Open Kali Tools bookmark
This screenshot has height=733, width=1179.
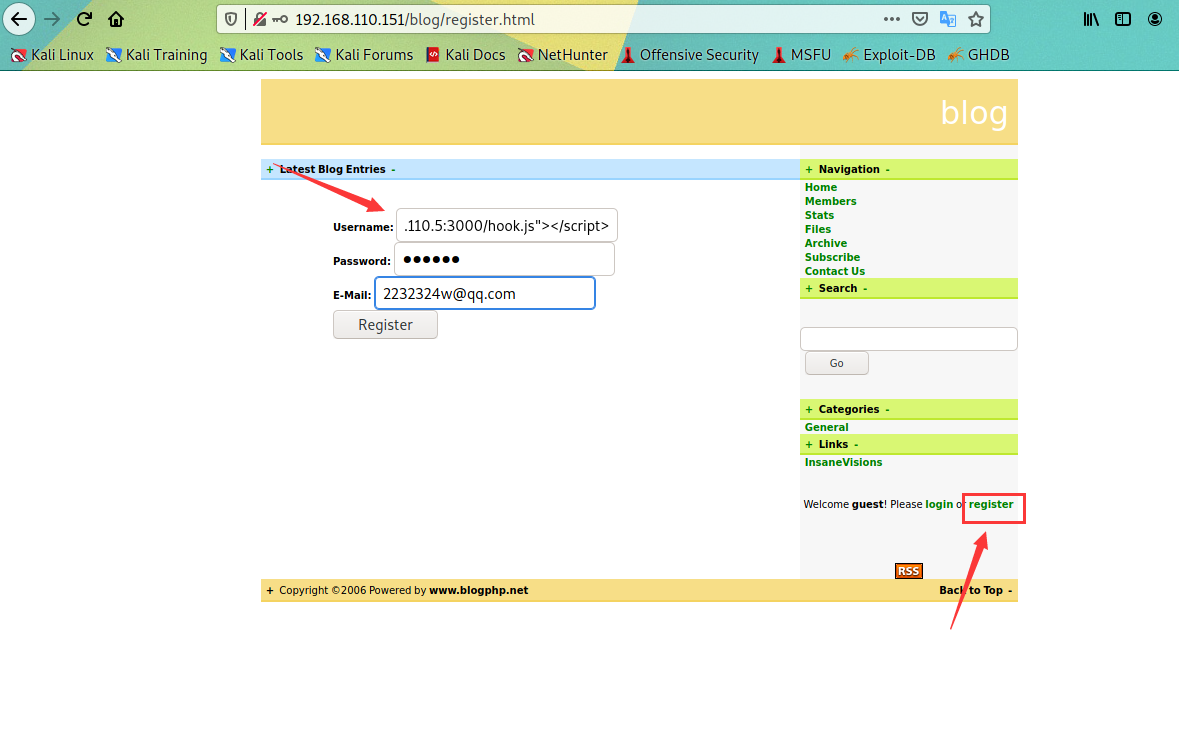(261, 55)
